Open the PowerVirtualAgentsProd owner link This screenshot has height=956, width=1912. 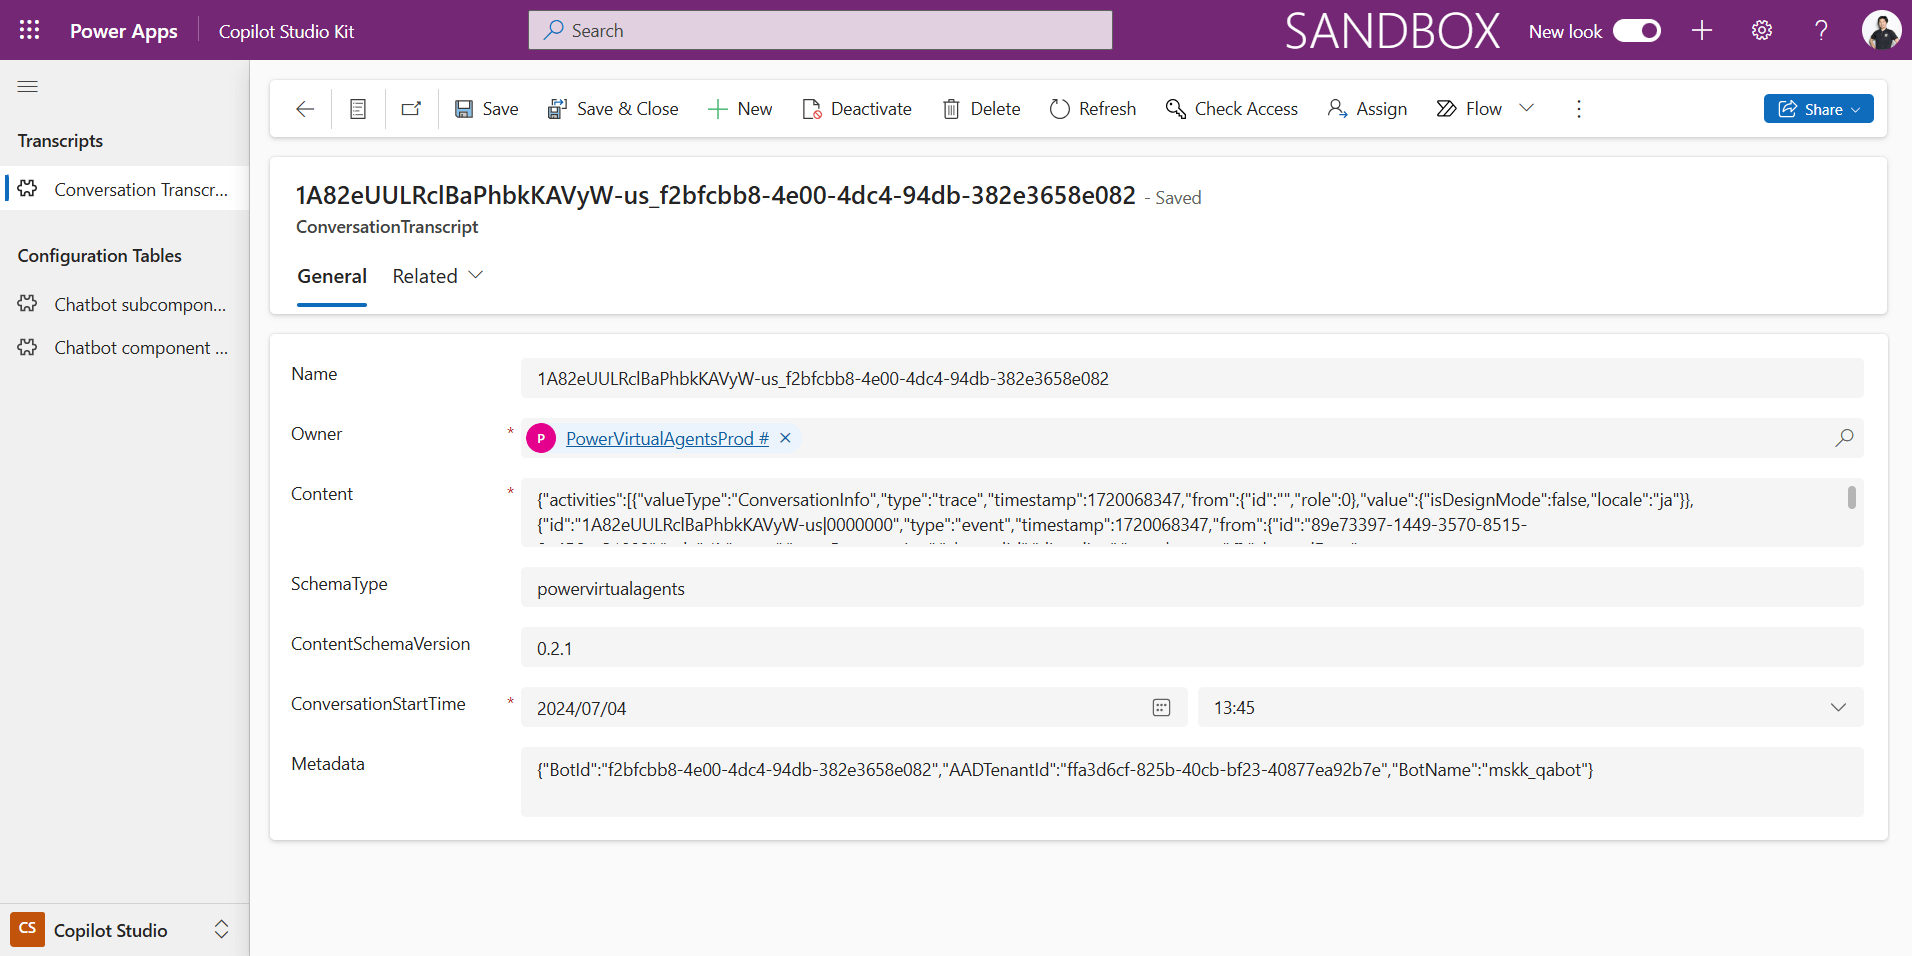tap(666, 438)
